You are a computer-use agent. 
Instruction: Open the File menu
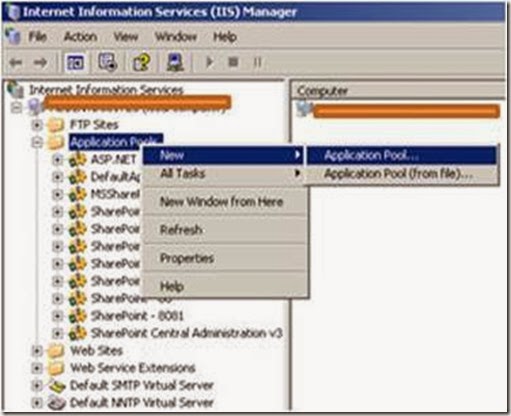pos(38,37)
